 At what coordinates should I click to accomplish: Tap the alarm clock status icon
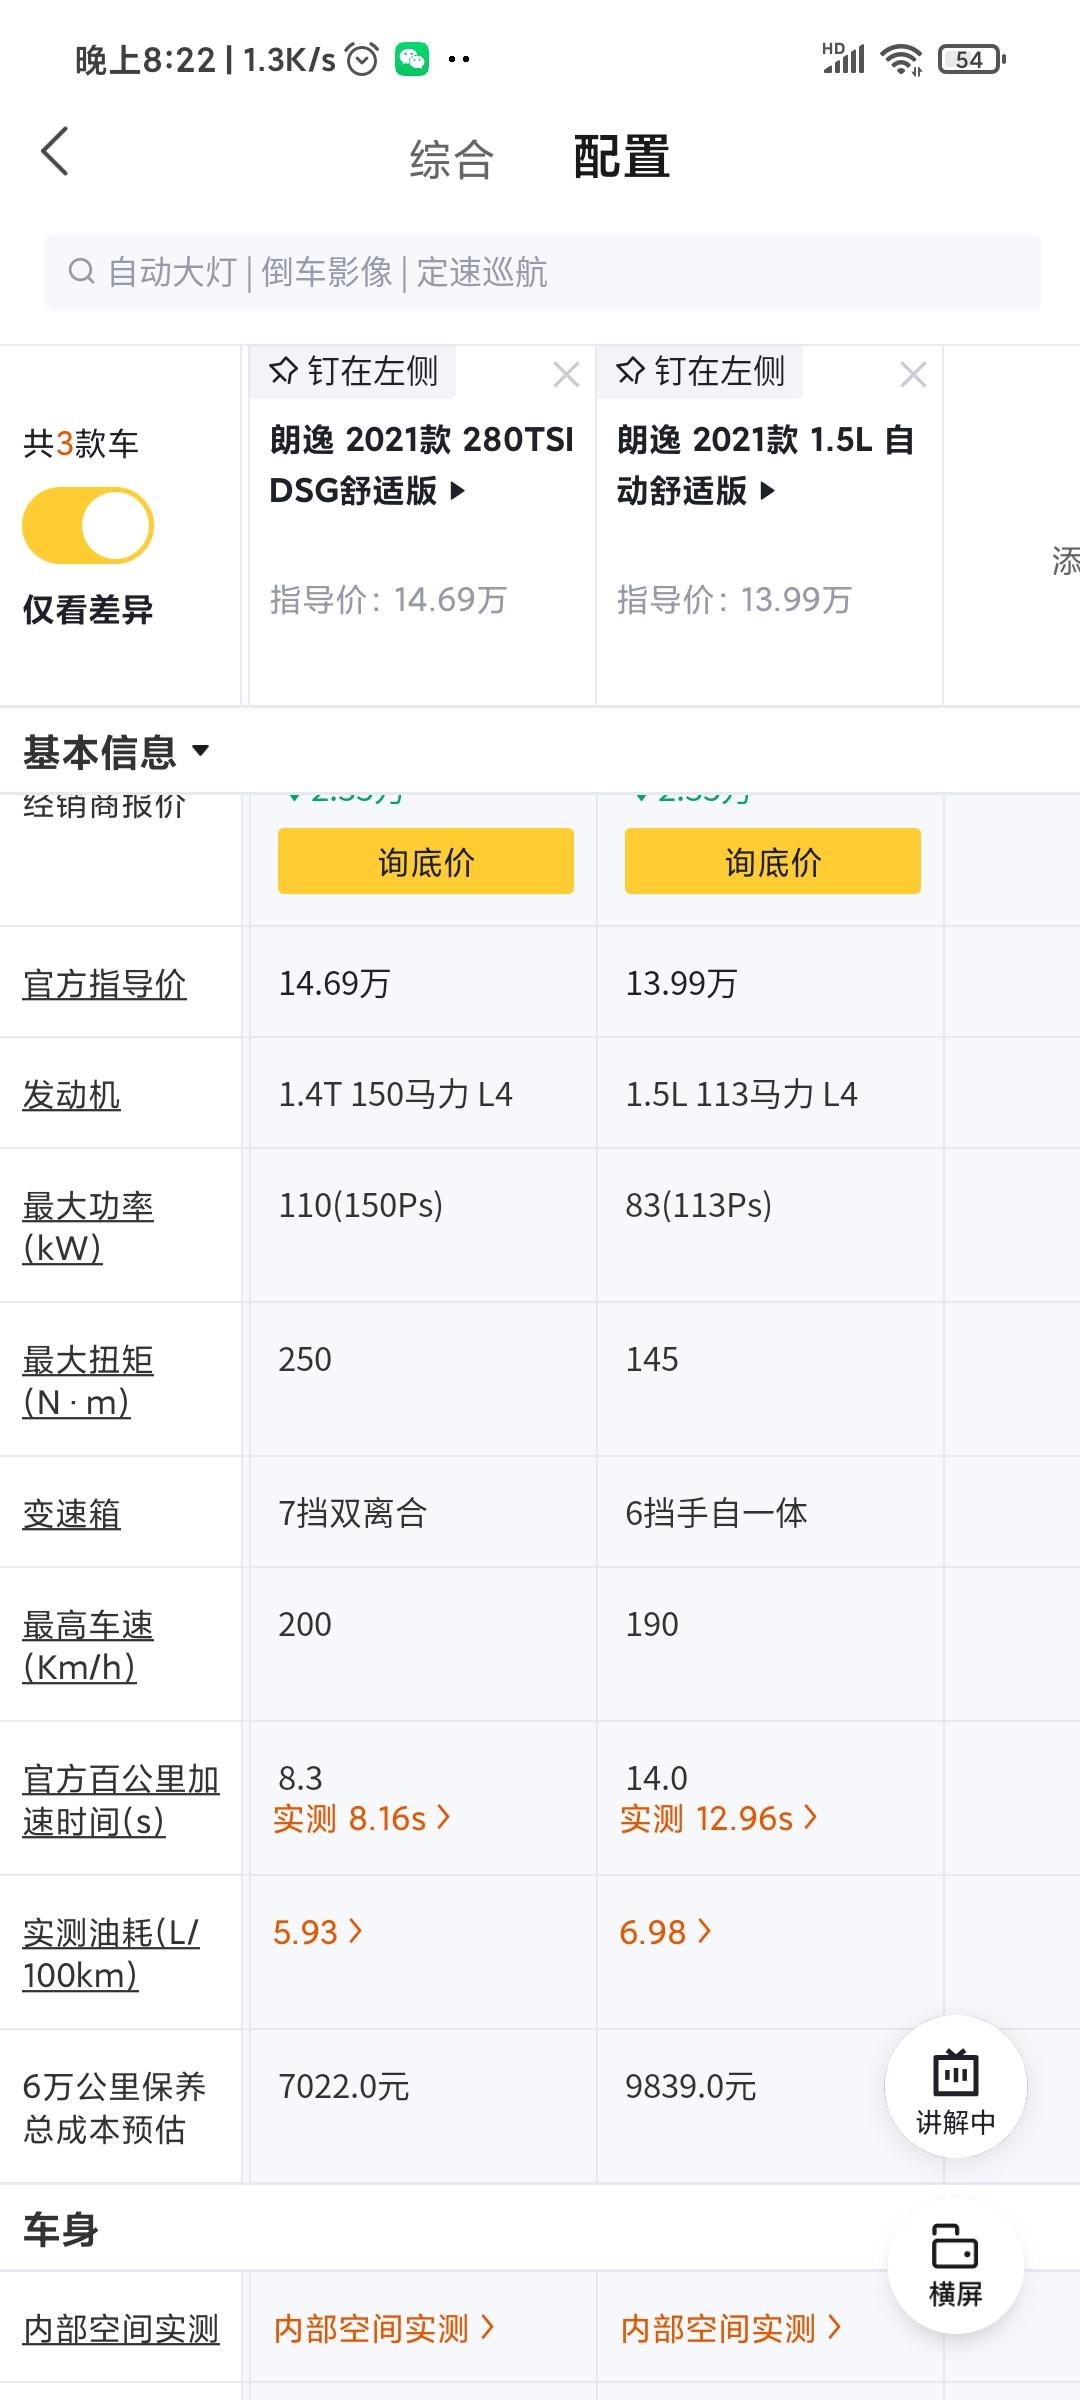coord(362,60)
